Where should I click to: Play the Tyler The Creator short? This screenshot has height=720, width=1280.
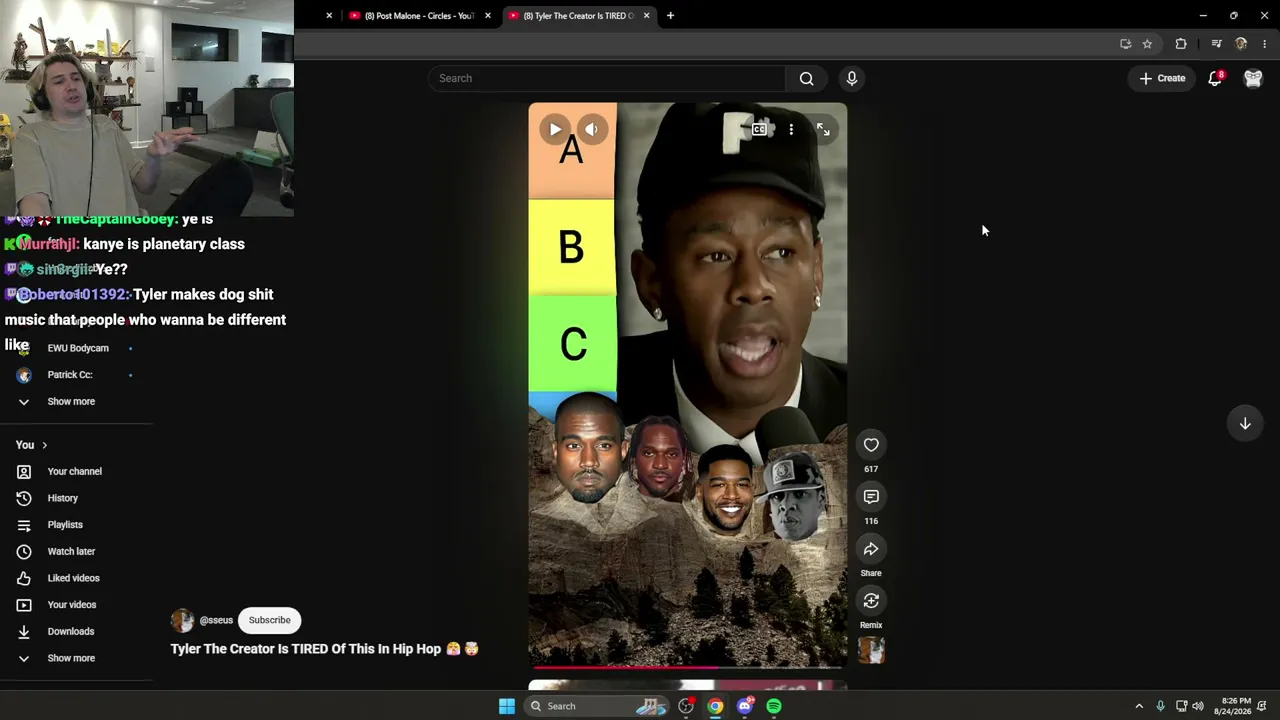[555, 129]
